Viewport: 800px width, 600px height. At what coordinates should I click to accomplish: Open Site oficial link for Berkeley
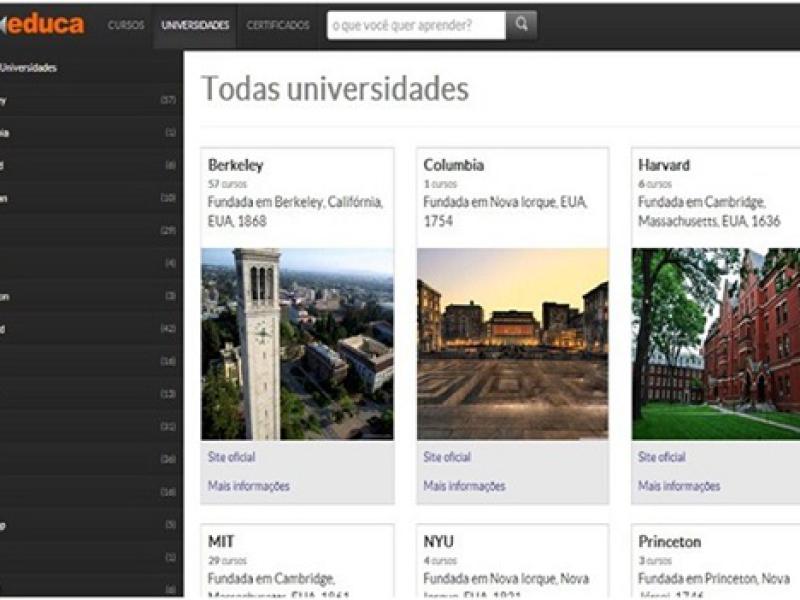[231, 457]
